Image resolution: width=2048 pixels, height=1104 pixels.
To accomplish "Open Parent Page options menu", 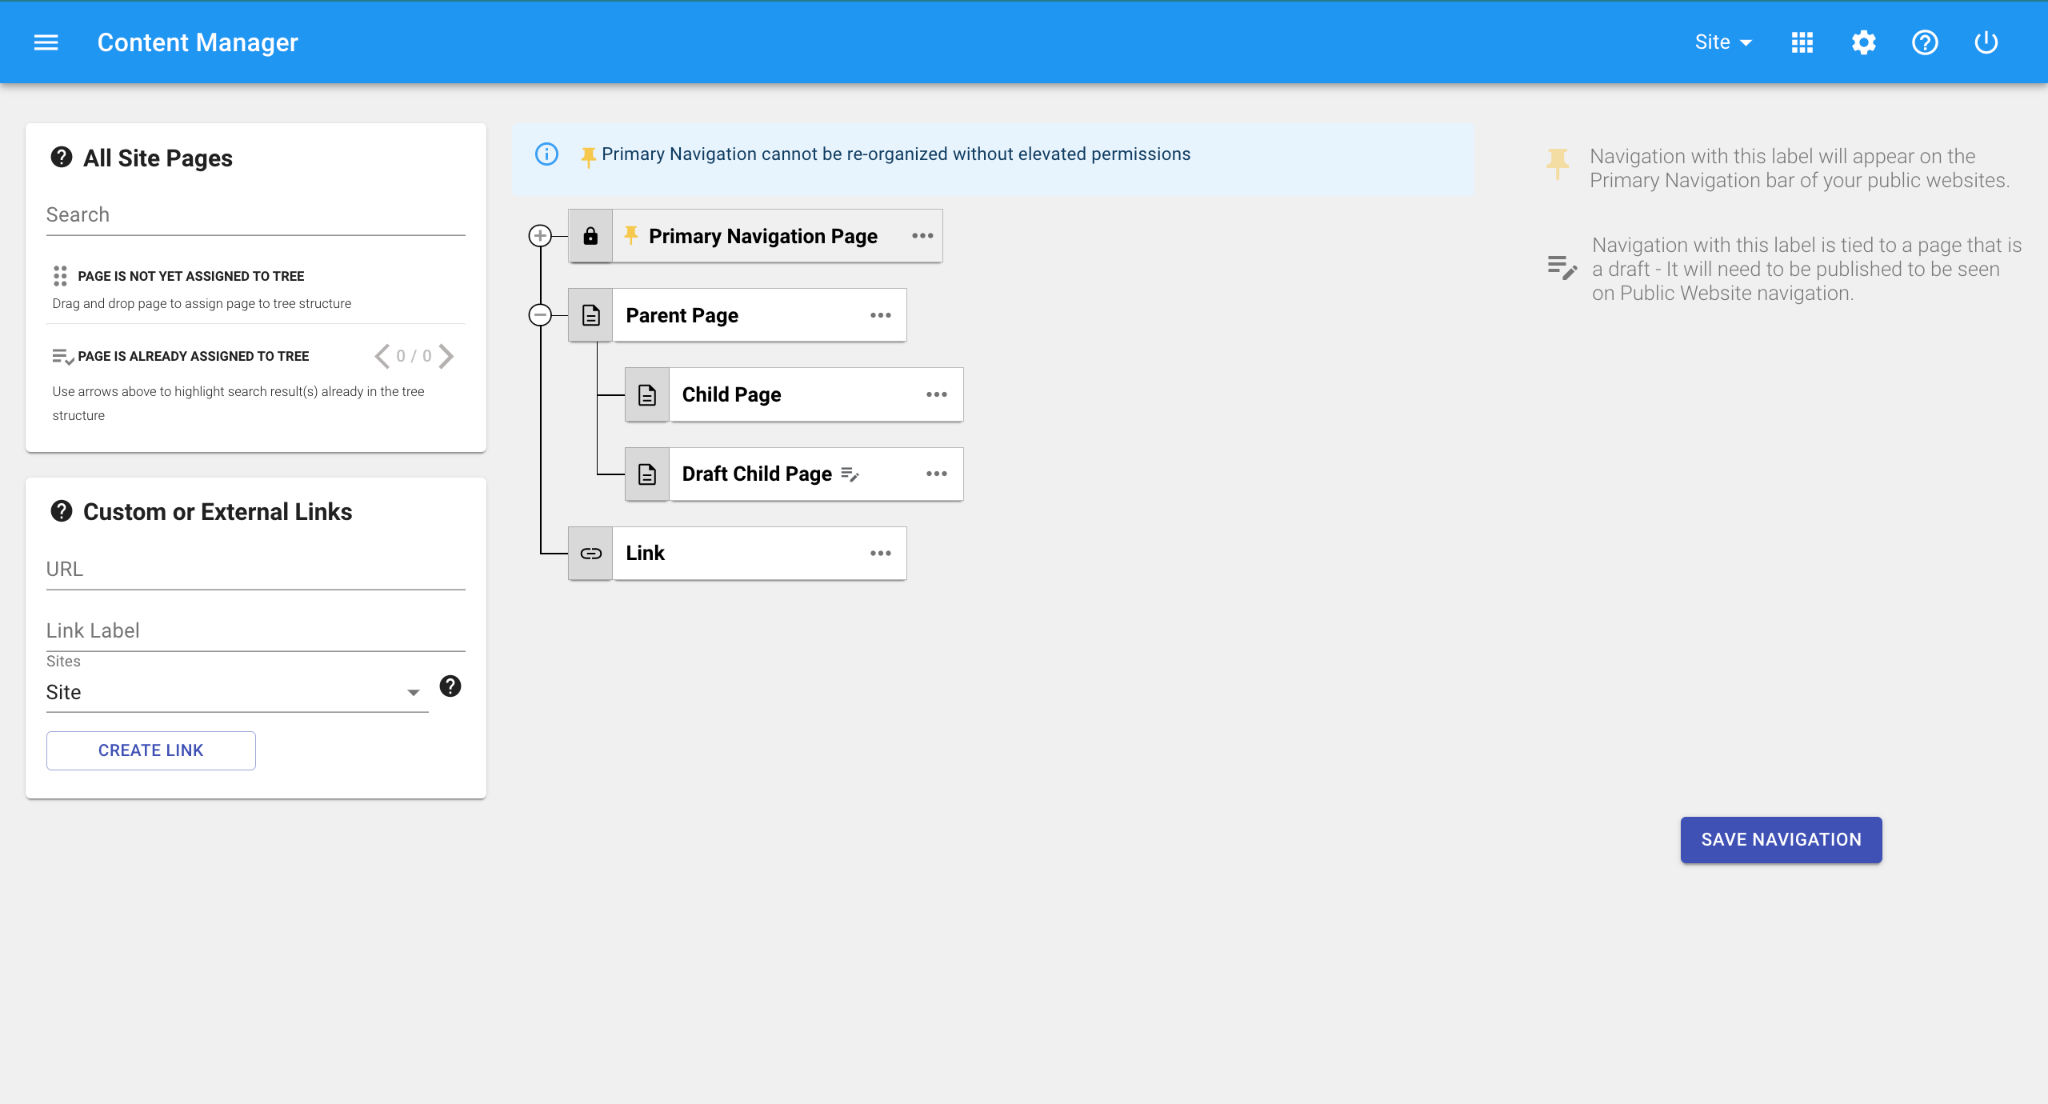I will click(880, 315).
